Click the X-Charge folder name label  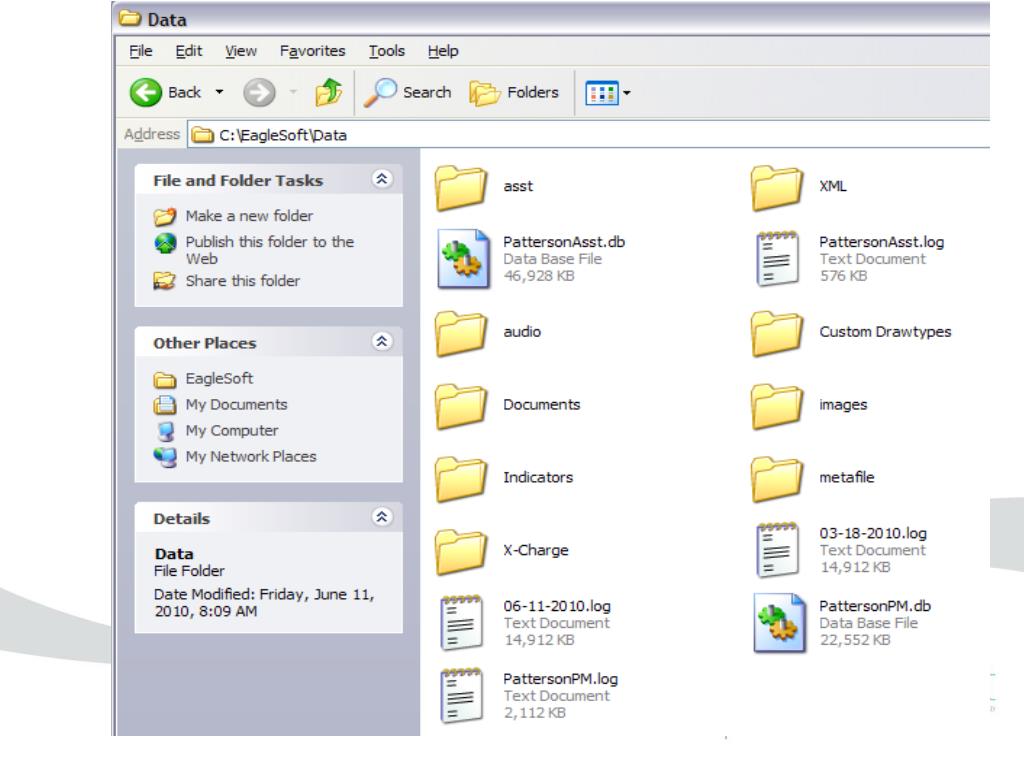(x=536, y=550)
